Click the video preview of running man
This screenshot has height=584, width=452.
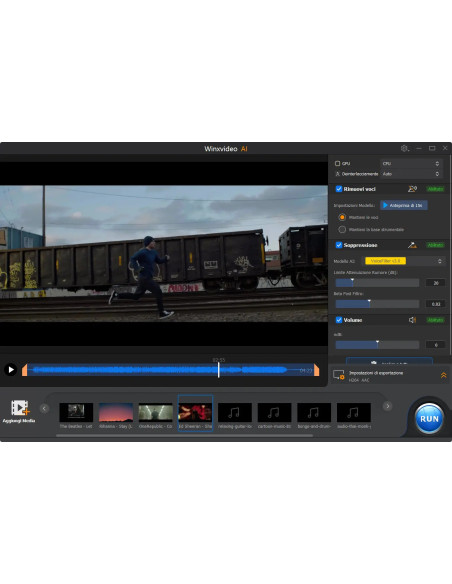164,253
